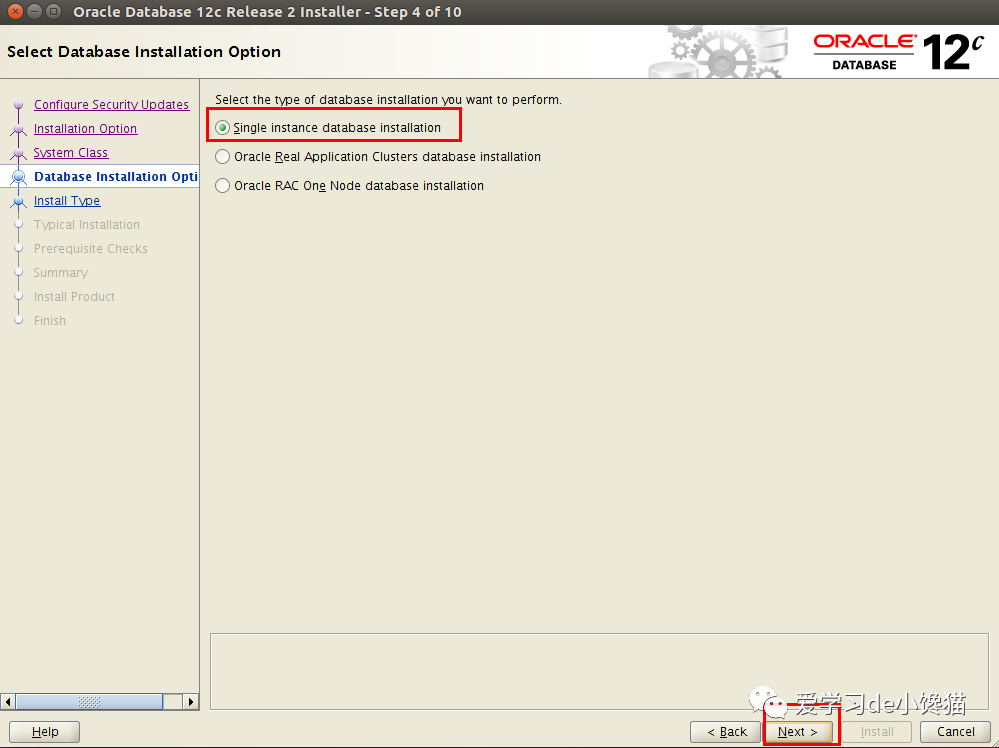The image size is (999, 748).
Task: Jump to Install Type step
Action: click(67, 201)
